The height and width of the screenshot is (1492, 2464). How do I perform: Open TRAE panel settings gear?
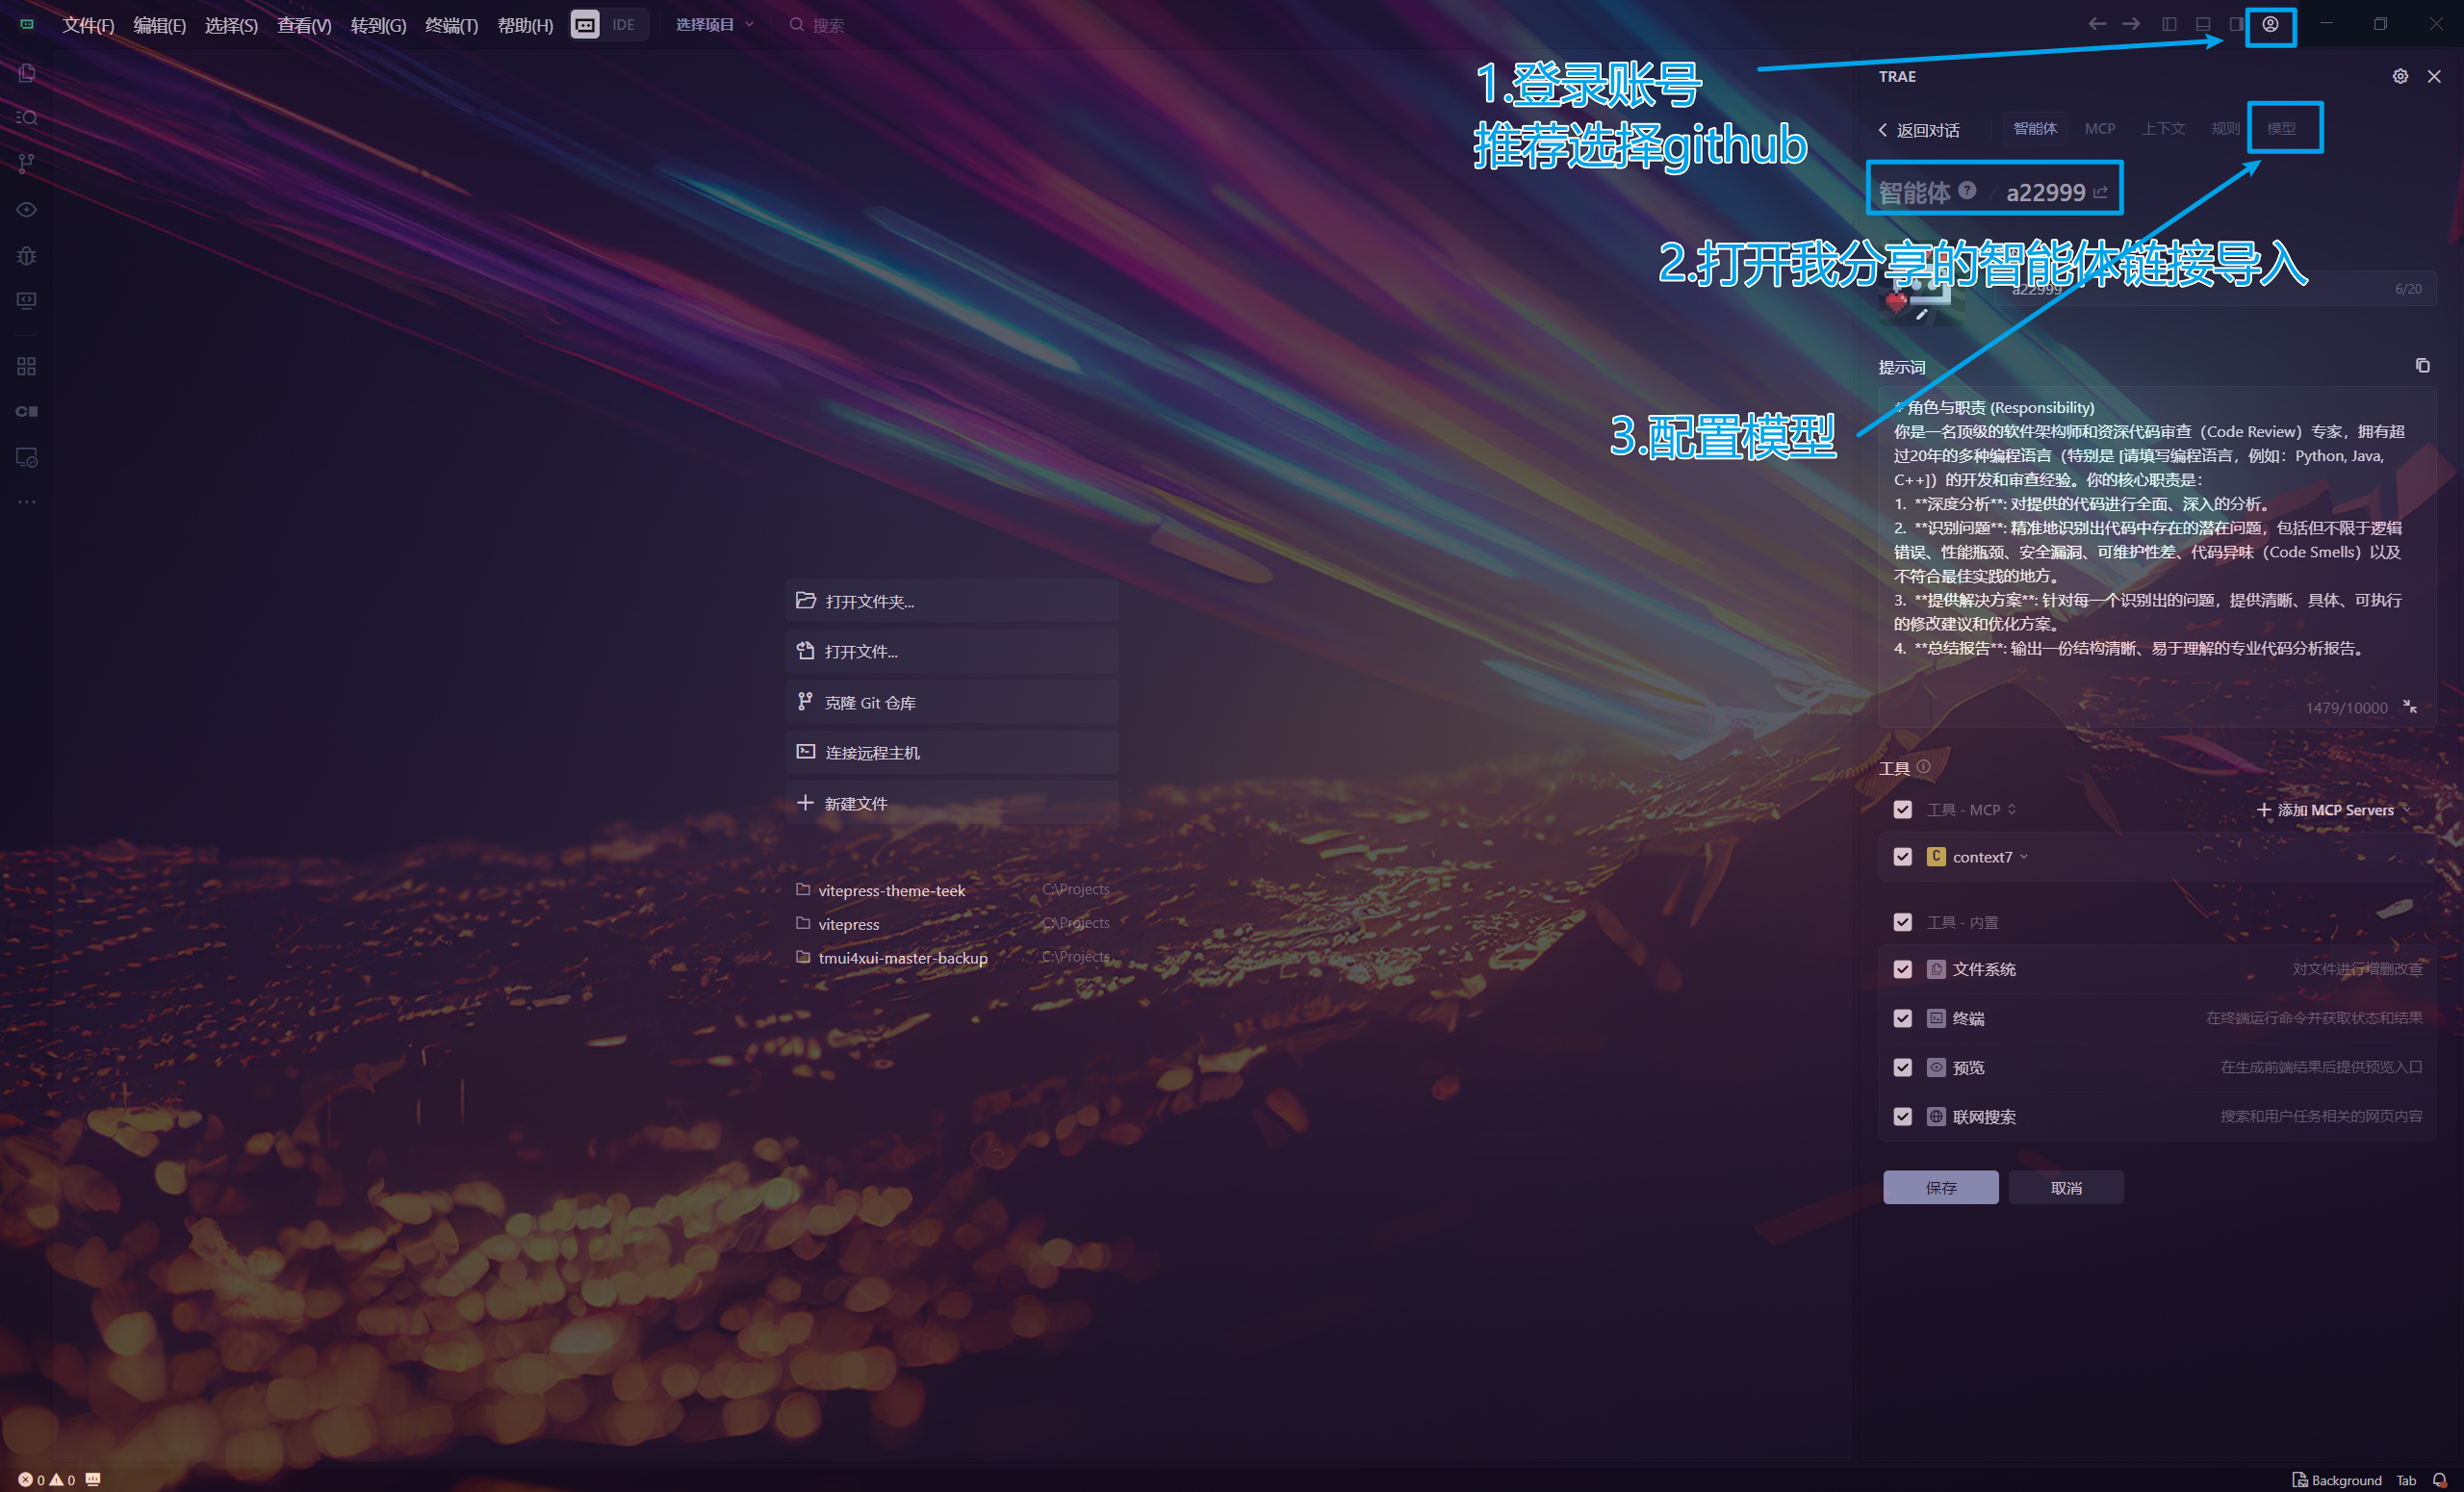(x=2400, y=76)
